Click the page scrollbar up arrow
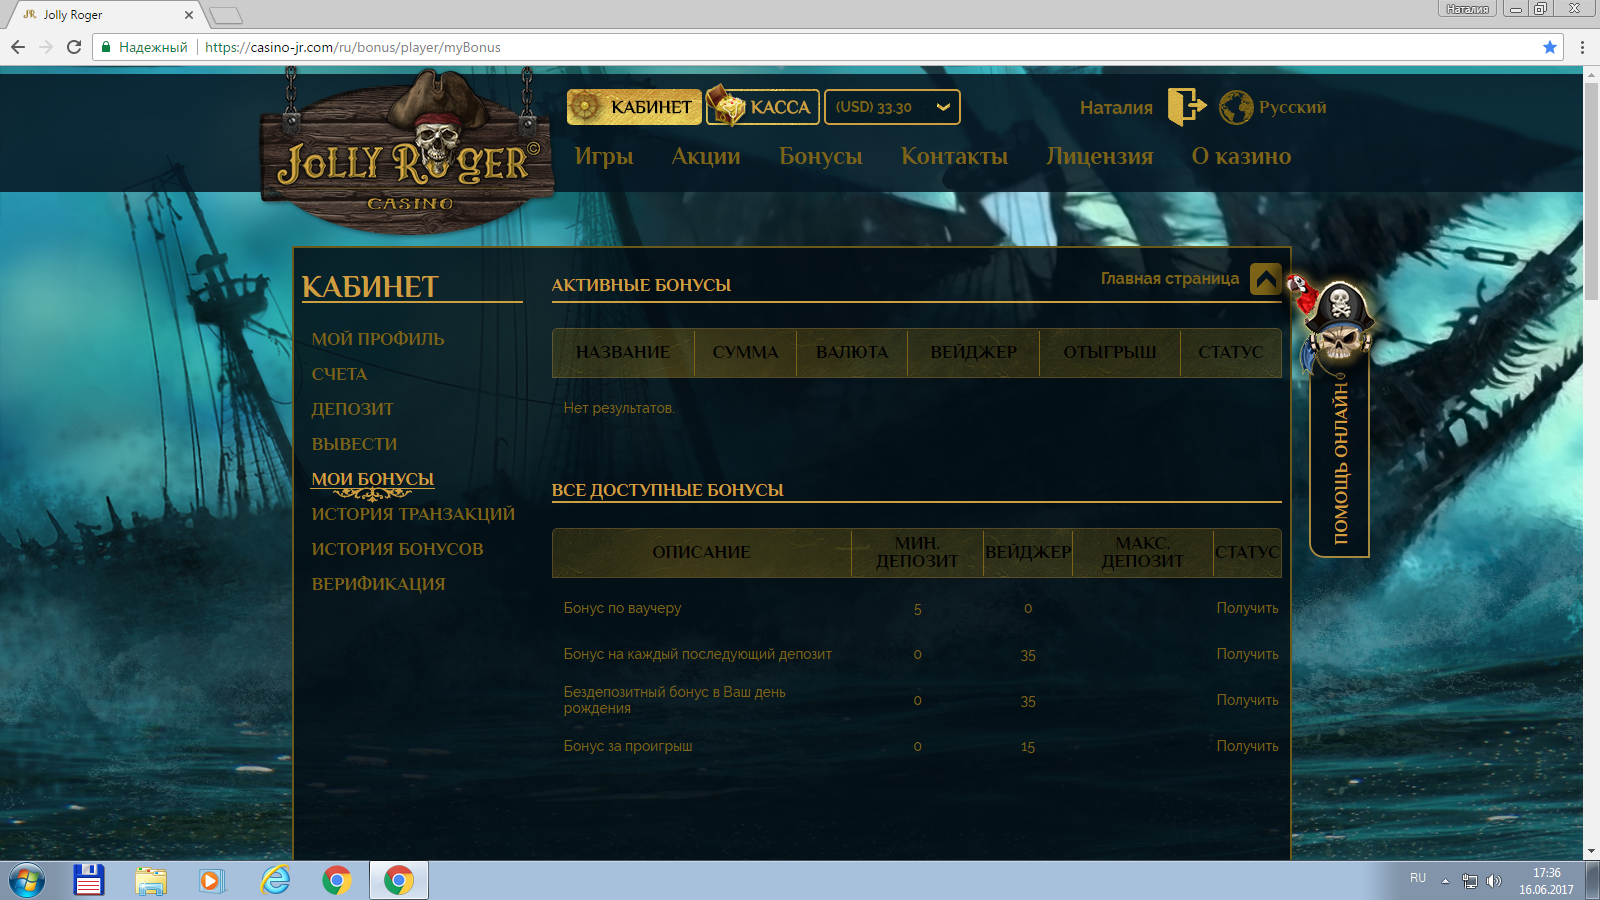This screenshot has width=1600, height=900. pos(1591,75)
